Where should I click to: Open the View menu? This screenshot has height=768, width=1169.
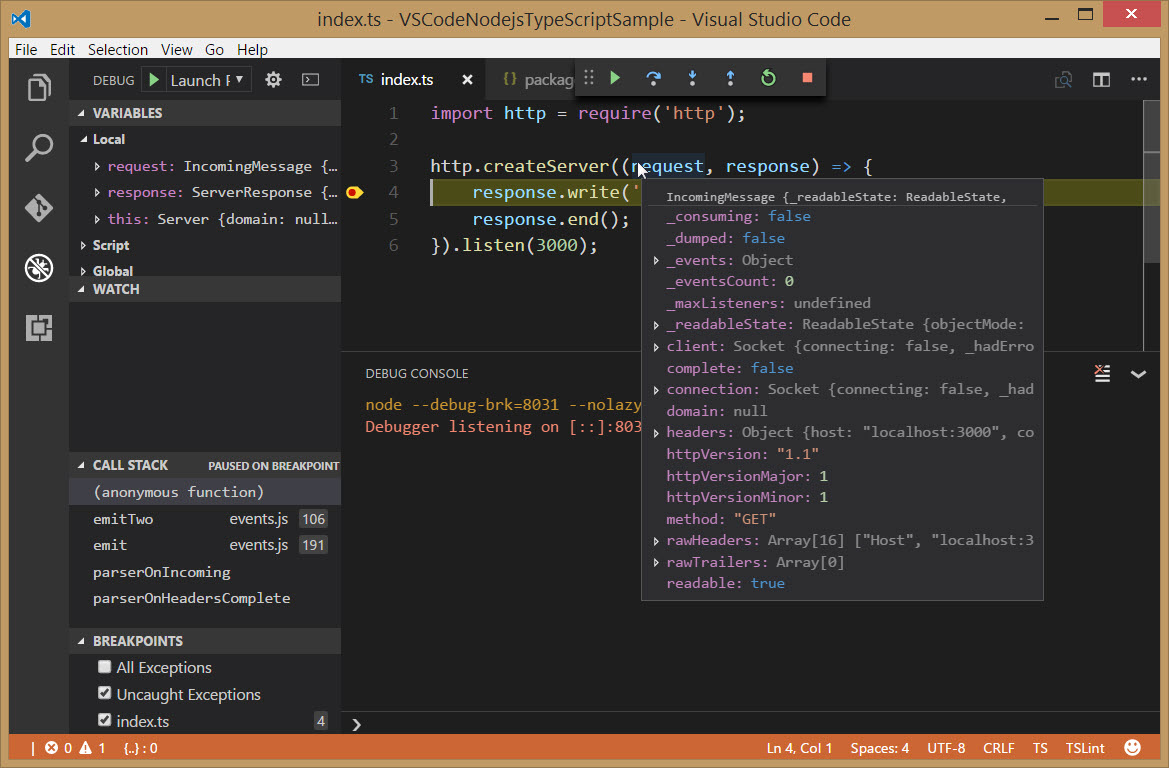tap(177, 49)
